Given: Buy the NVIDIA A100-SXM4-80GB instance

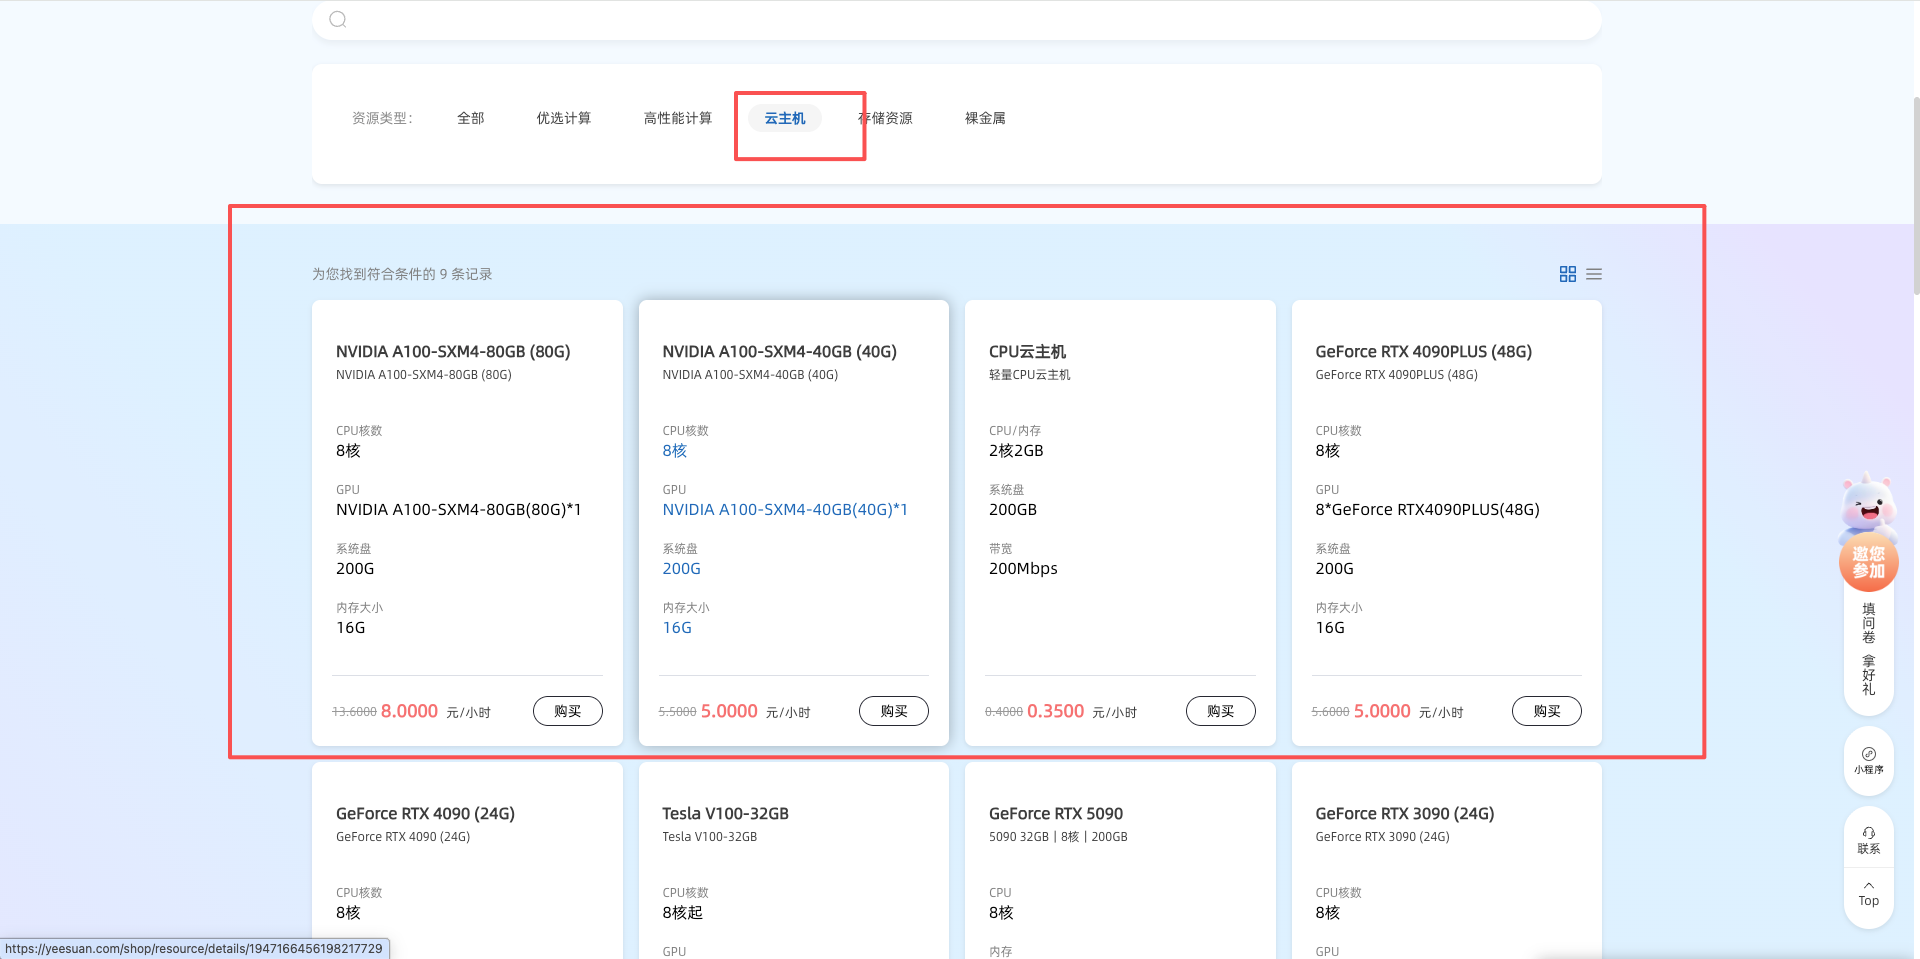Looking at the screenshot, I should pos(567,711).
